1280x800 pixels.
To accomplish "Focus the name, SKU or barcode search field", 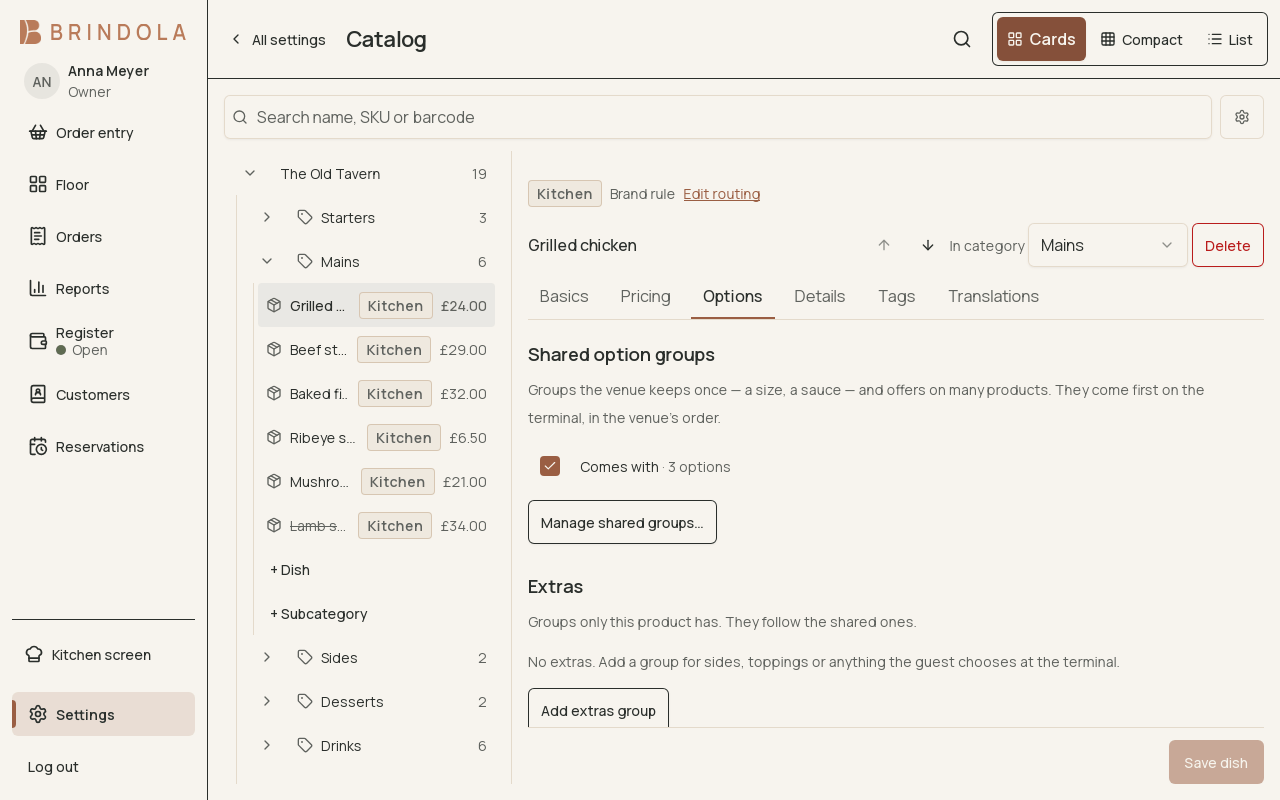I will [x=718, y=117].
